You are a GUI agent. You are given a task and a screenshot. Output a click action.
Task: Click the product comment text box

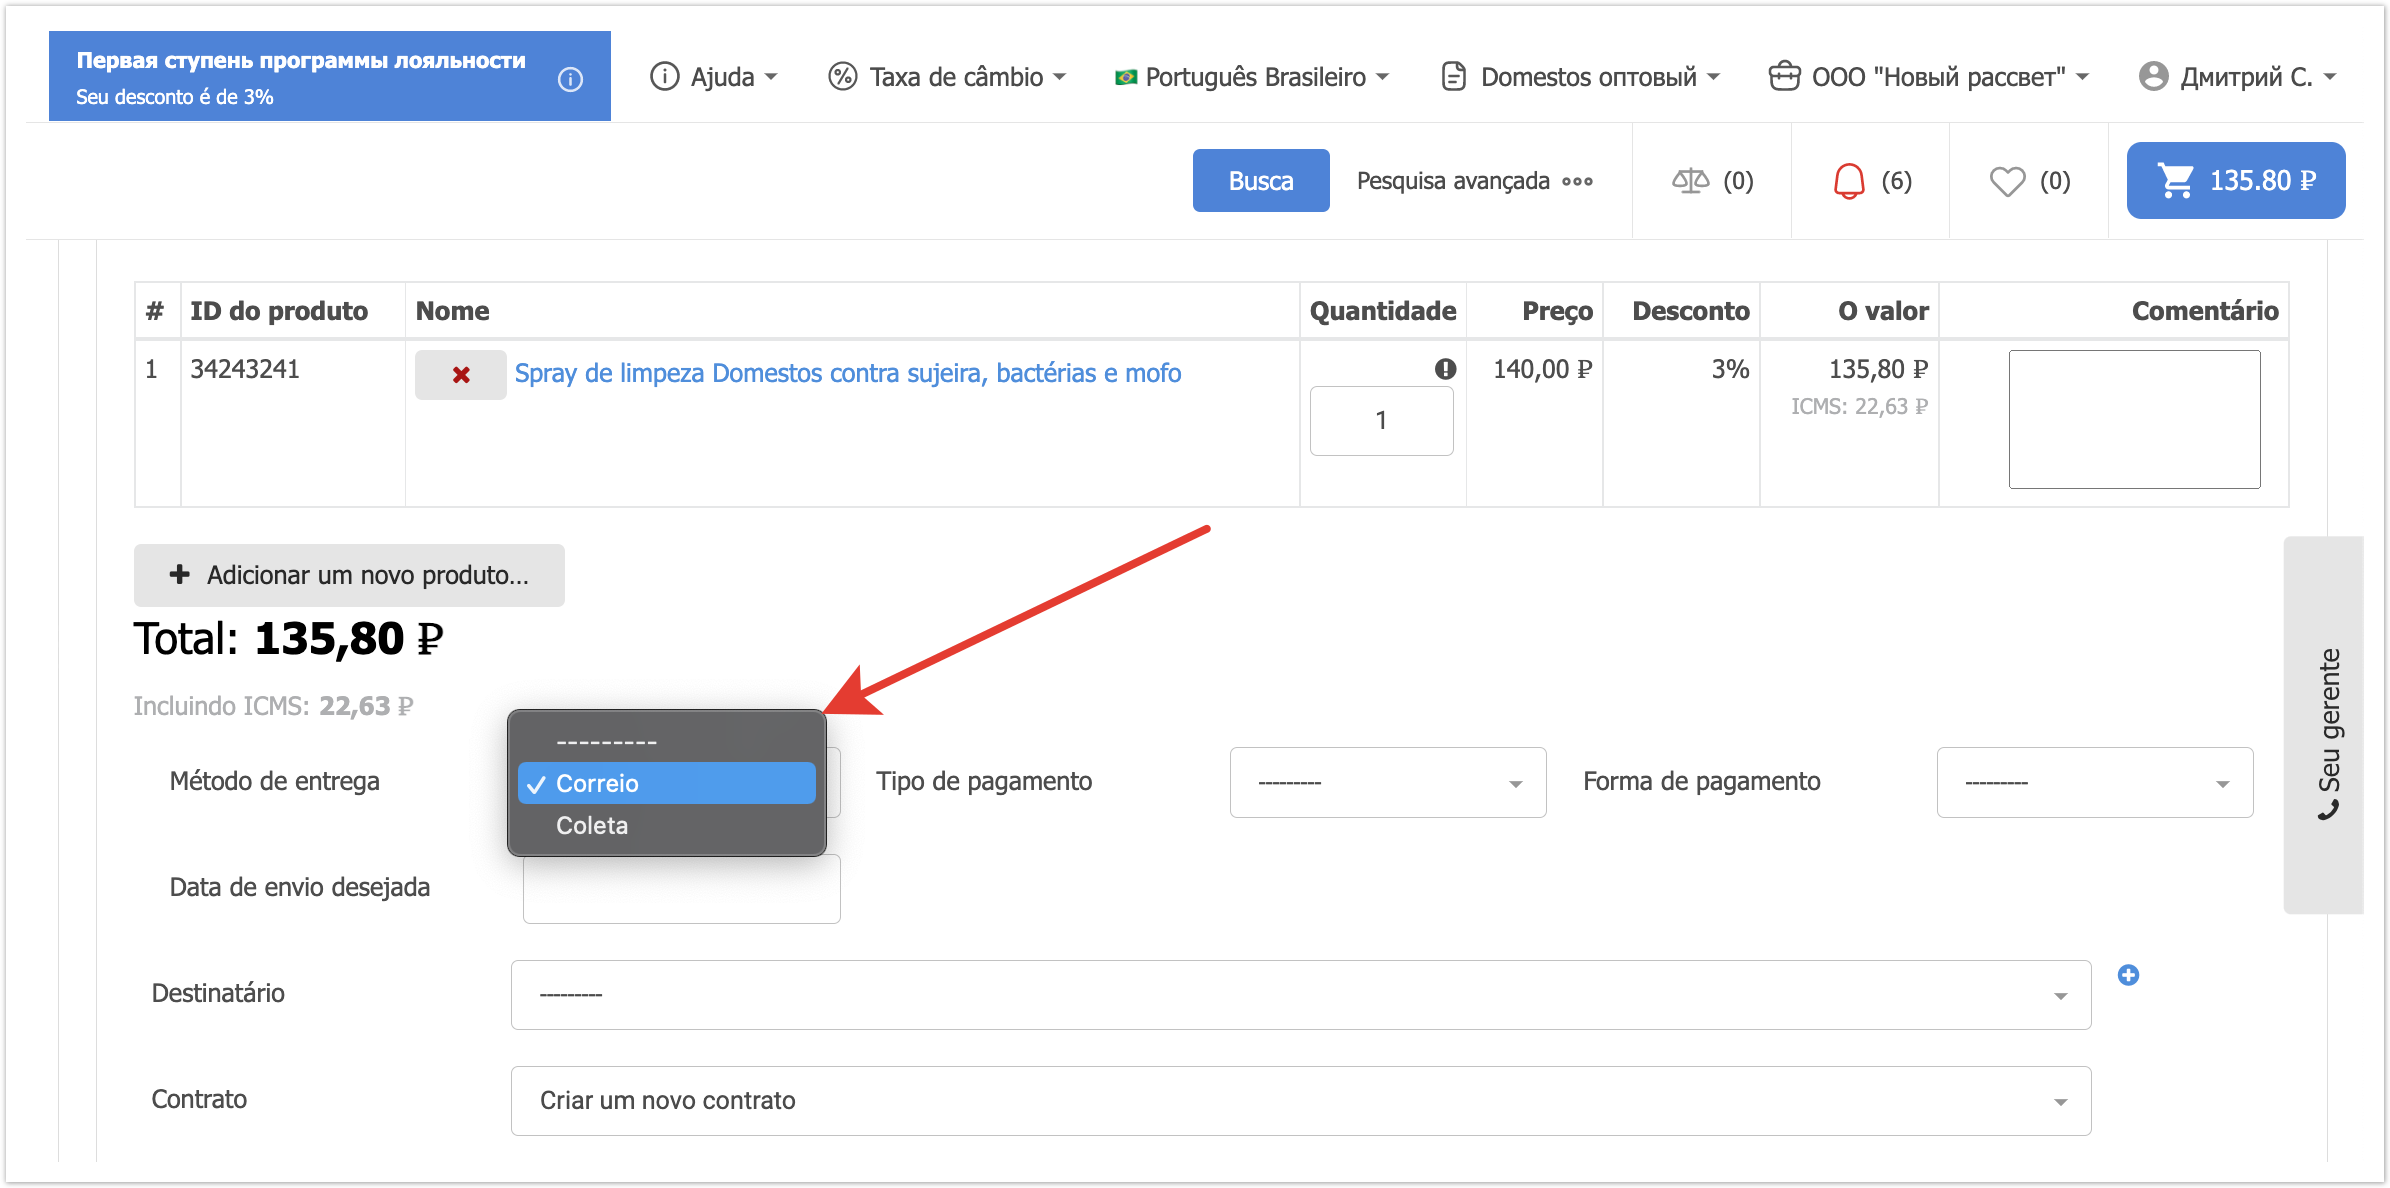coord(2134,419)
